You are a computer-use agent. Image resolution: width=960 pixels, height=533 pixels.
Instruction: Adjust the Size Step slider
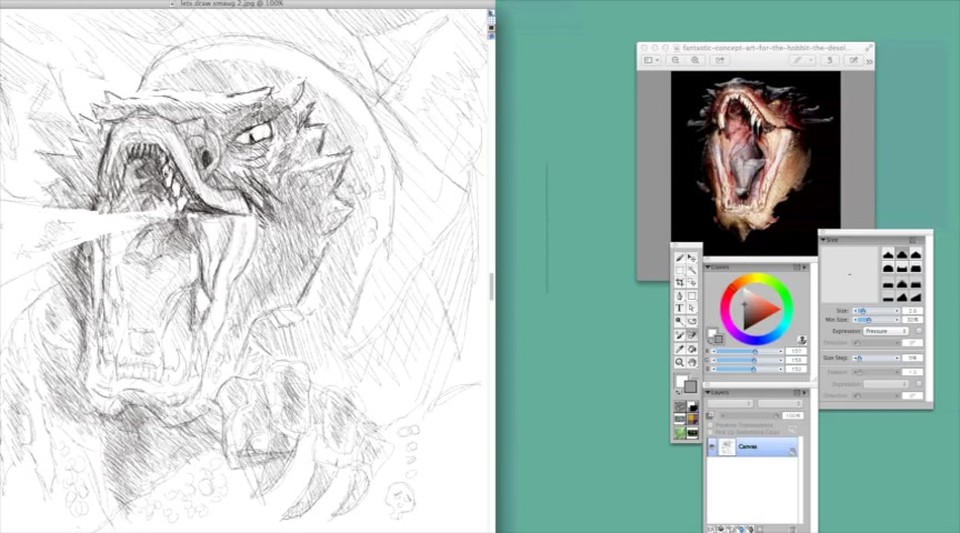pyautogui.click(x=876, y=357)
